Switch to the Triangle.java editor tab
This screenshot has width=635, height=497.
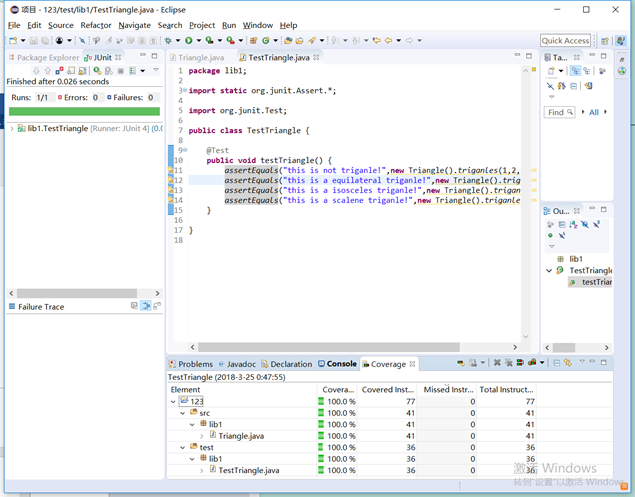point(200,57)
